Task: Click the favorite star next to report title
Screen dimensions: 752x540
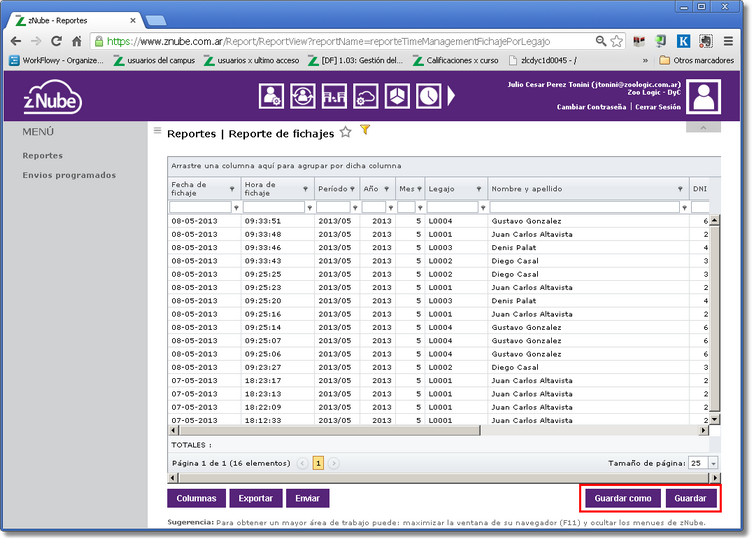Action: tap(346, 132)
